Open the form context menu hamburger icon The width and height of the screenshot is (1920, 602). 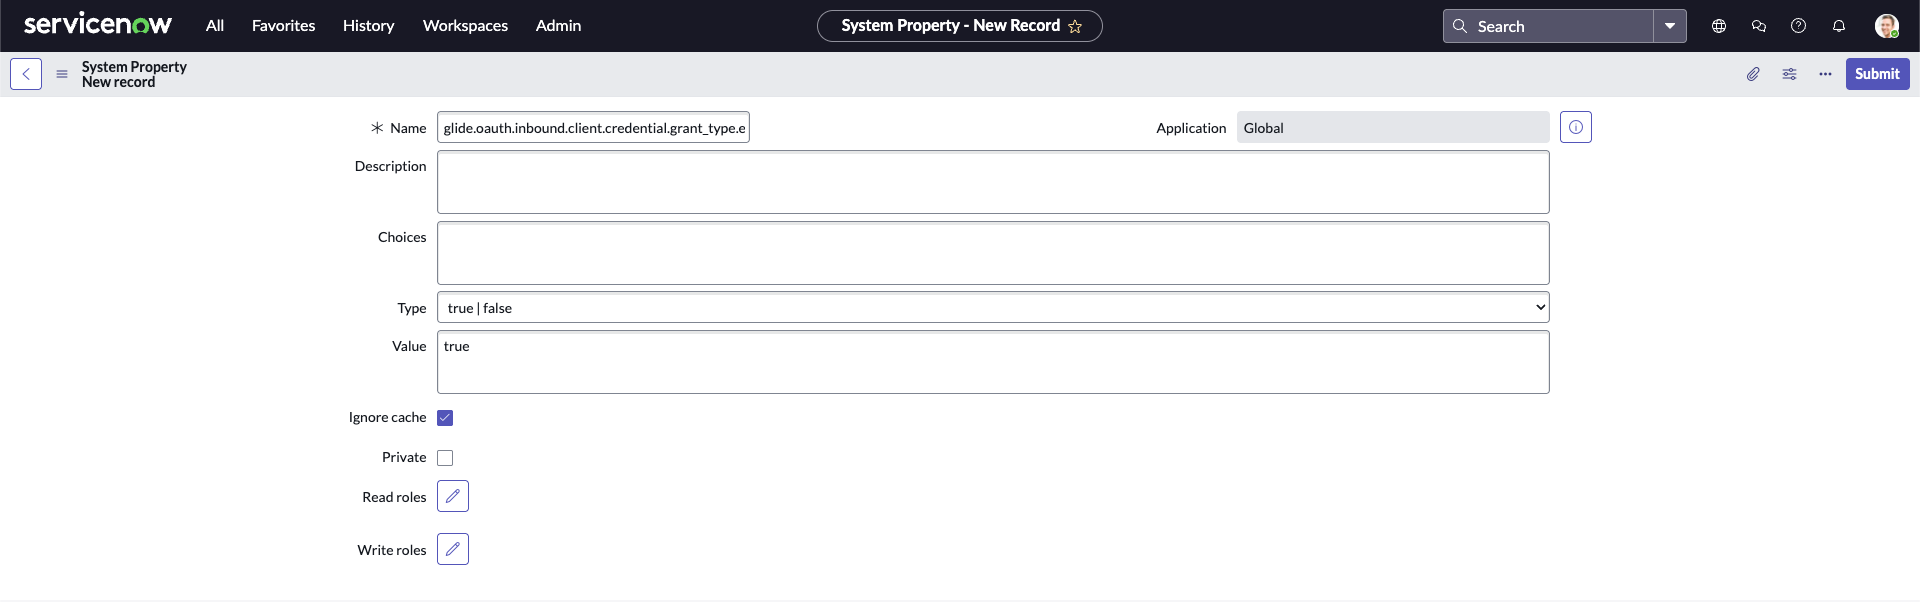click(x=62, y=74)
